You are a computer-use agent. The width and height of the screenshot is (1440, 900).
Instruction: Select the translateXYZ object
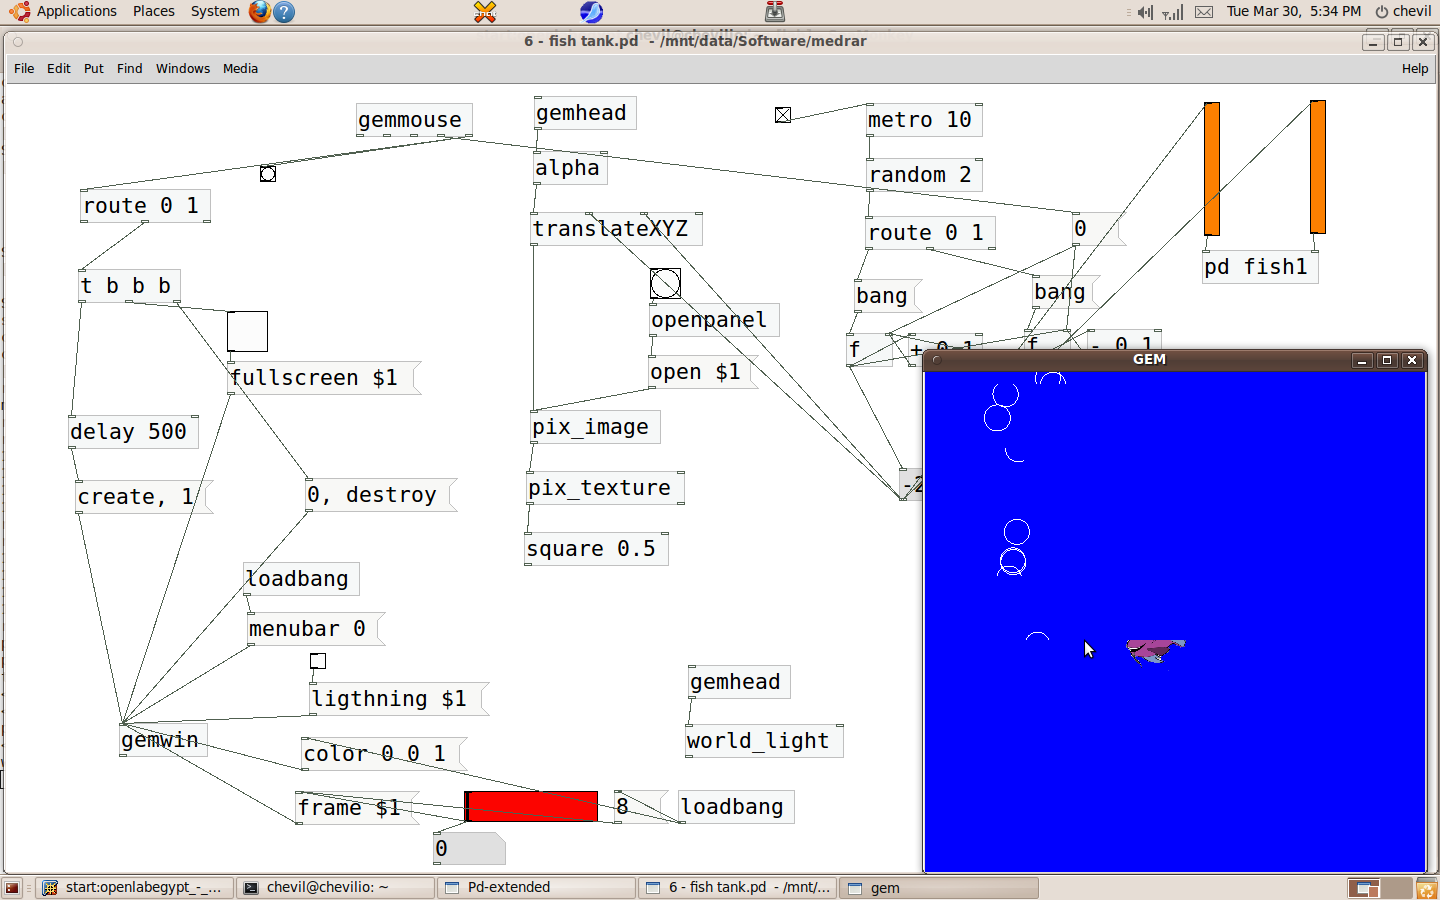coord(616,229)
